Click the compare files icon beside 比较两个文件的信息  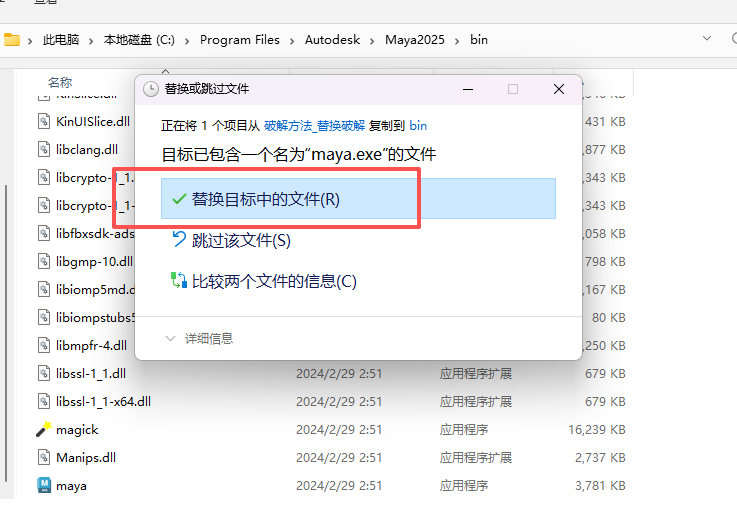(x=179, y=281)
